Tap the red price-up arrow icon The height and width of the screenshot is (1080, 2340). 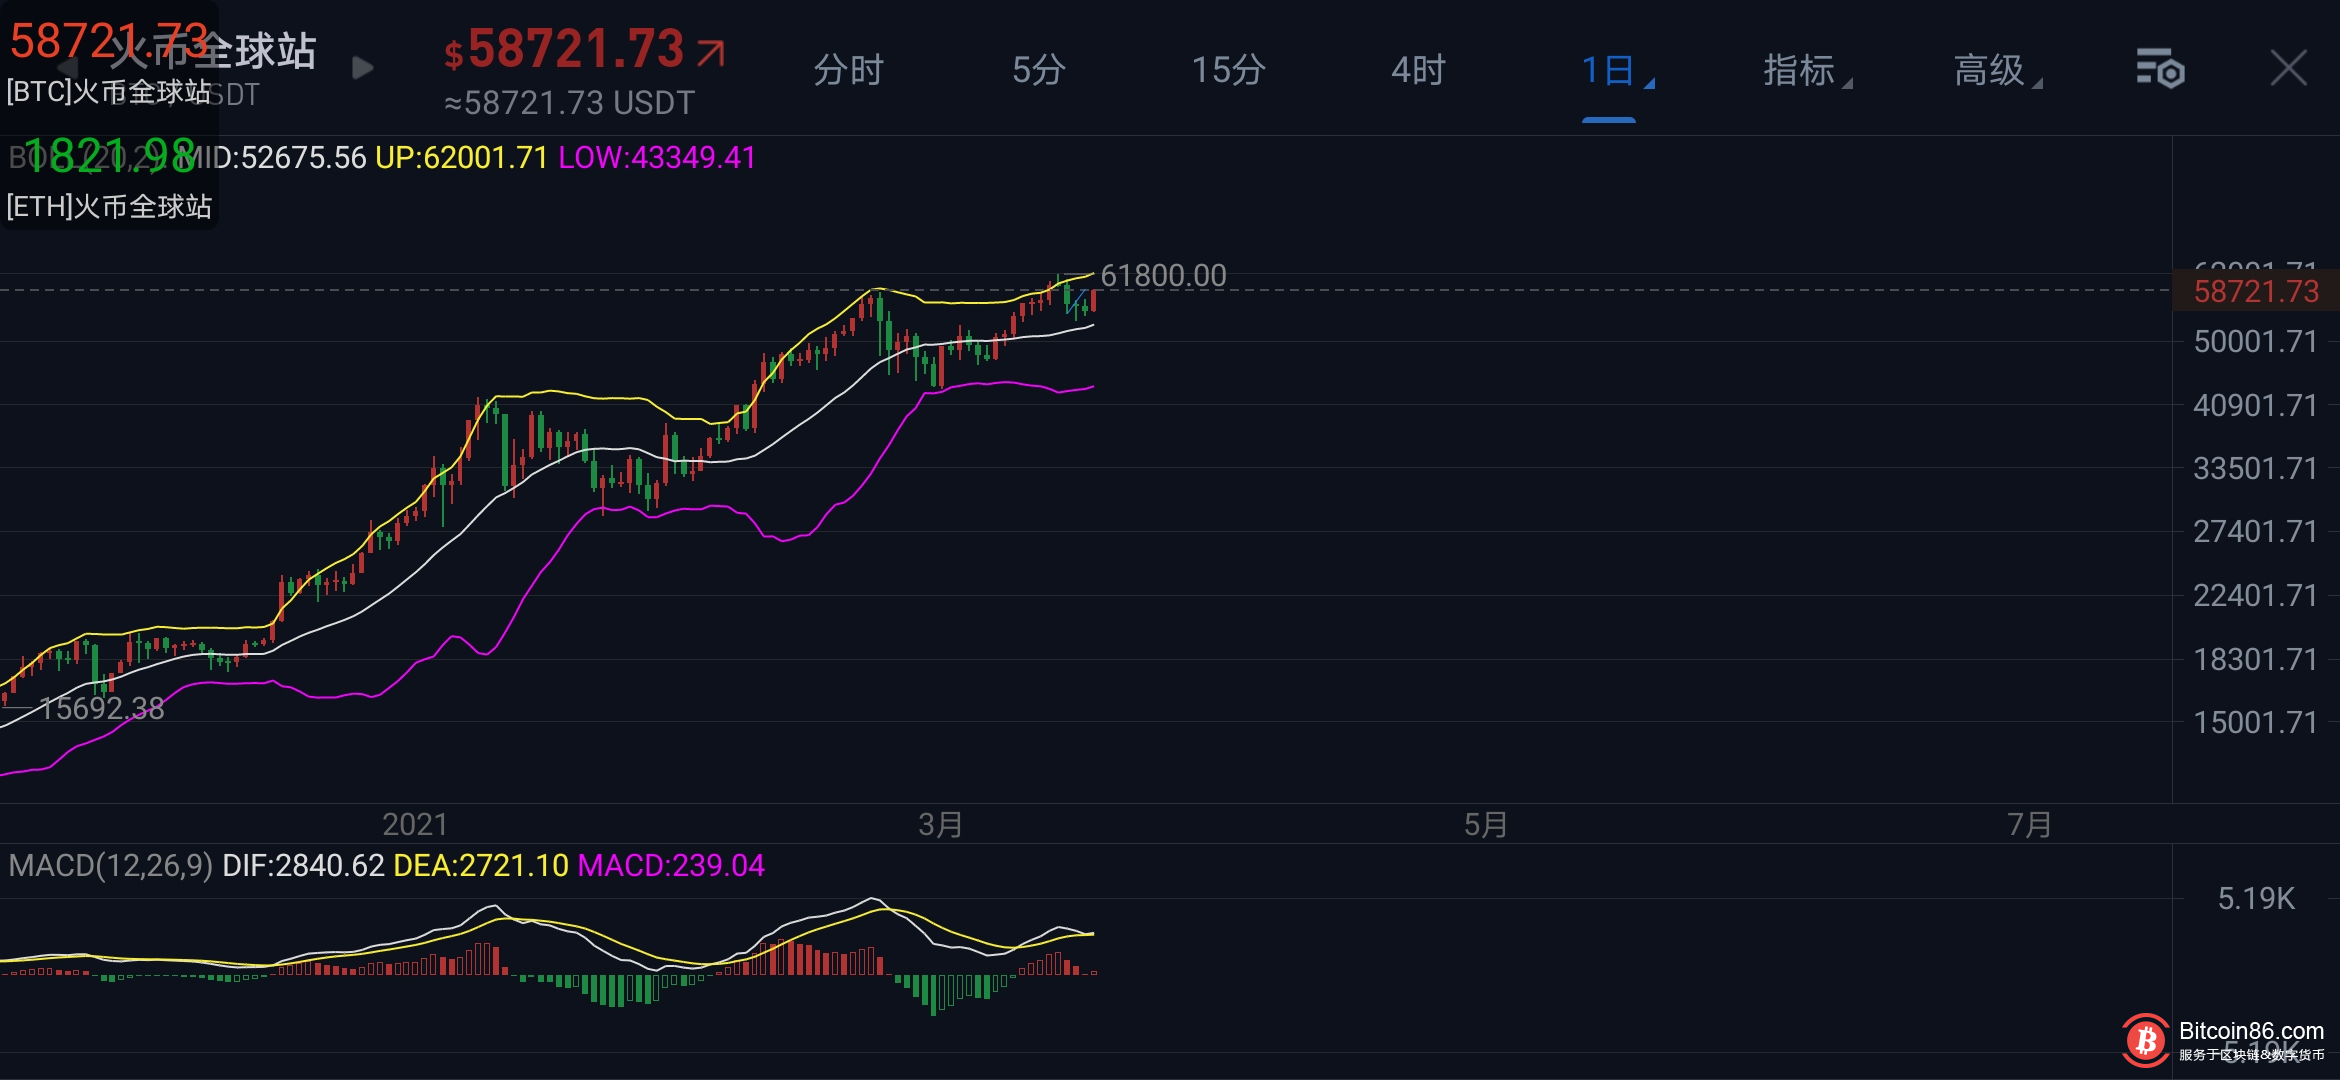pos(711,52)
